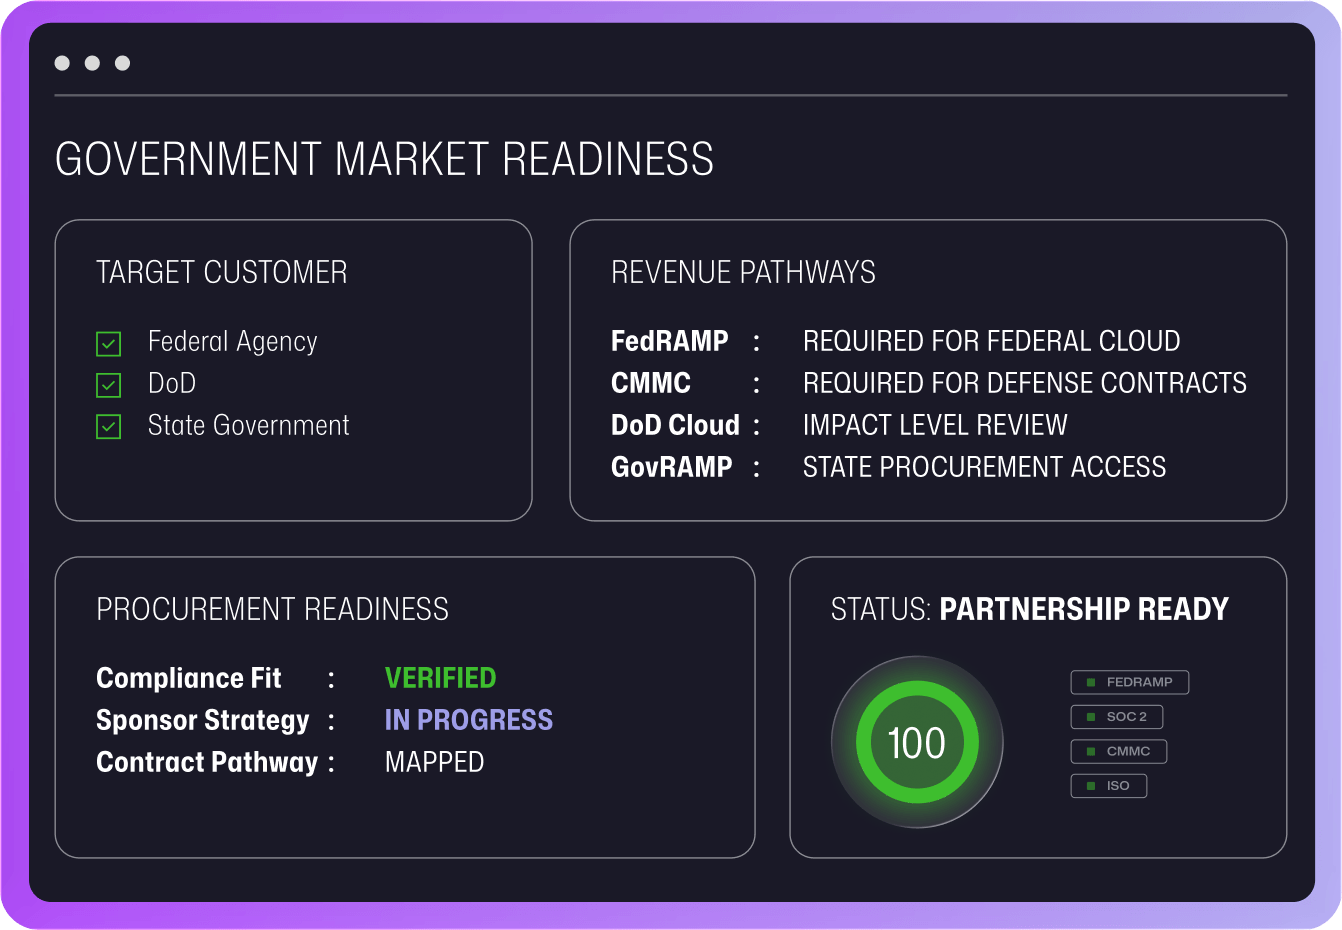Toggle the State Government checkbox
This screenshot has height=930, width=1342.
108,427
